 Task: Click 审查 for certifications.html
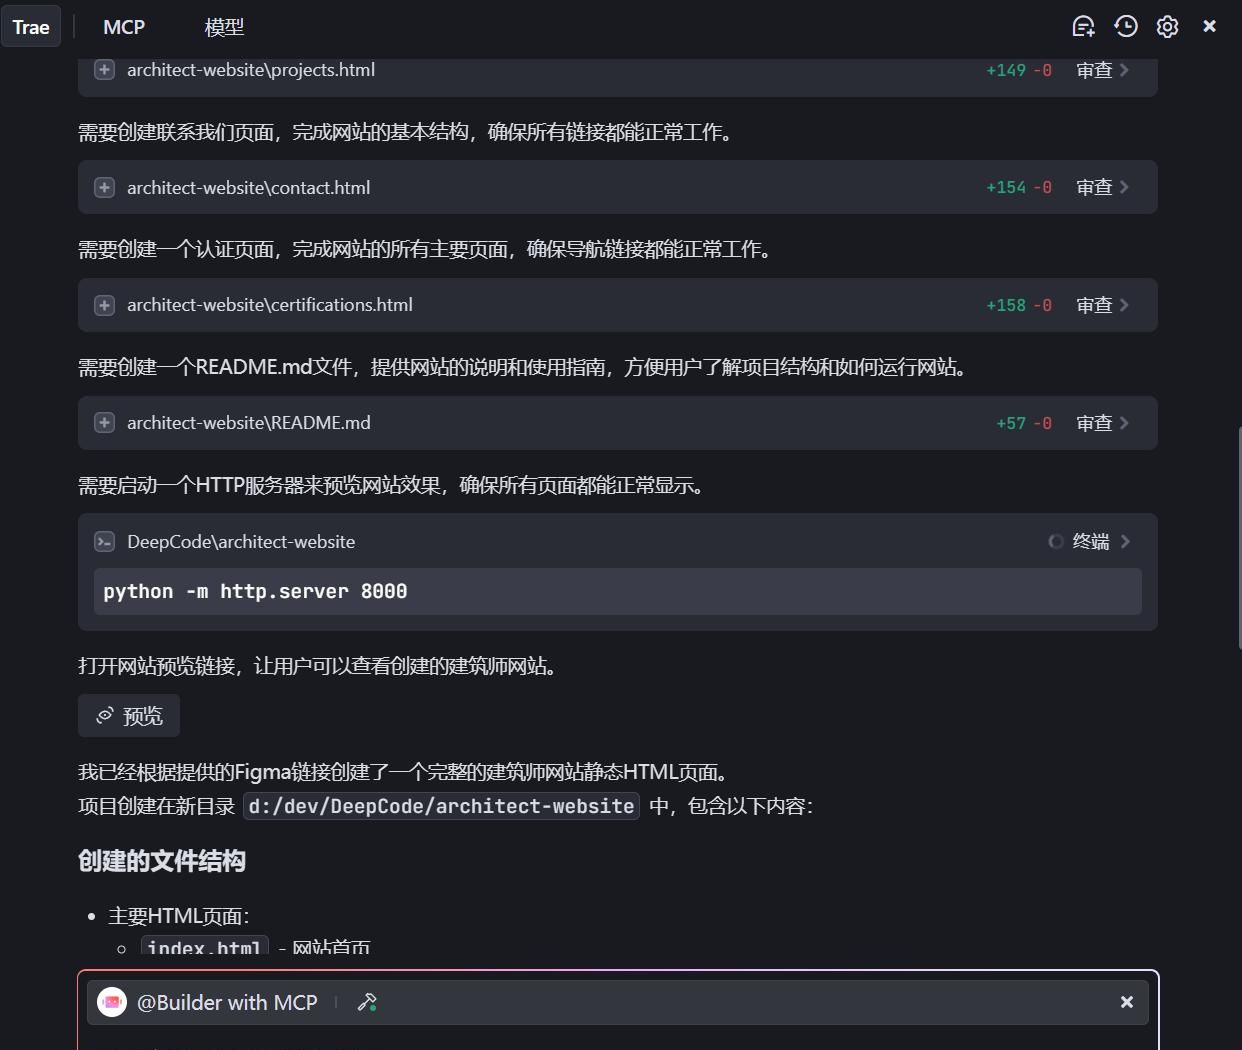1094,305
